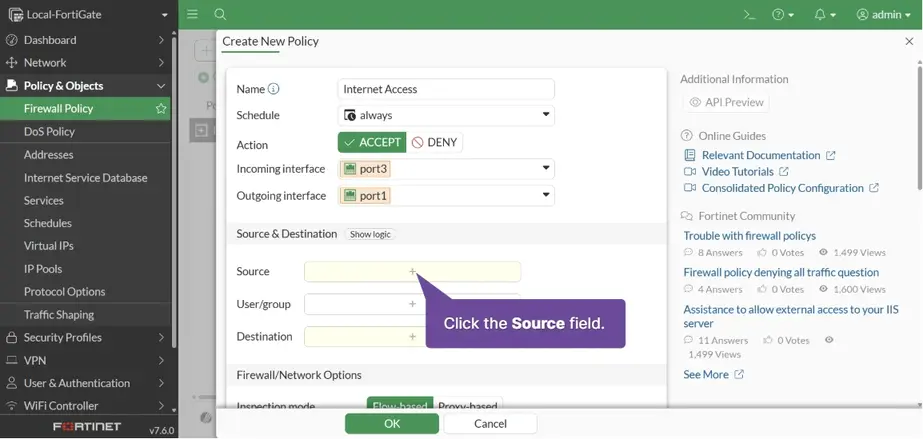The image size is (923, 439).
Task: Open Internet Service Database page
Action: click(x=85, y=178)
